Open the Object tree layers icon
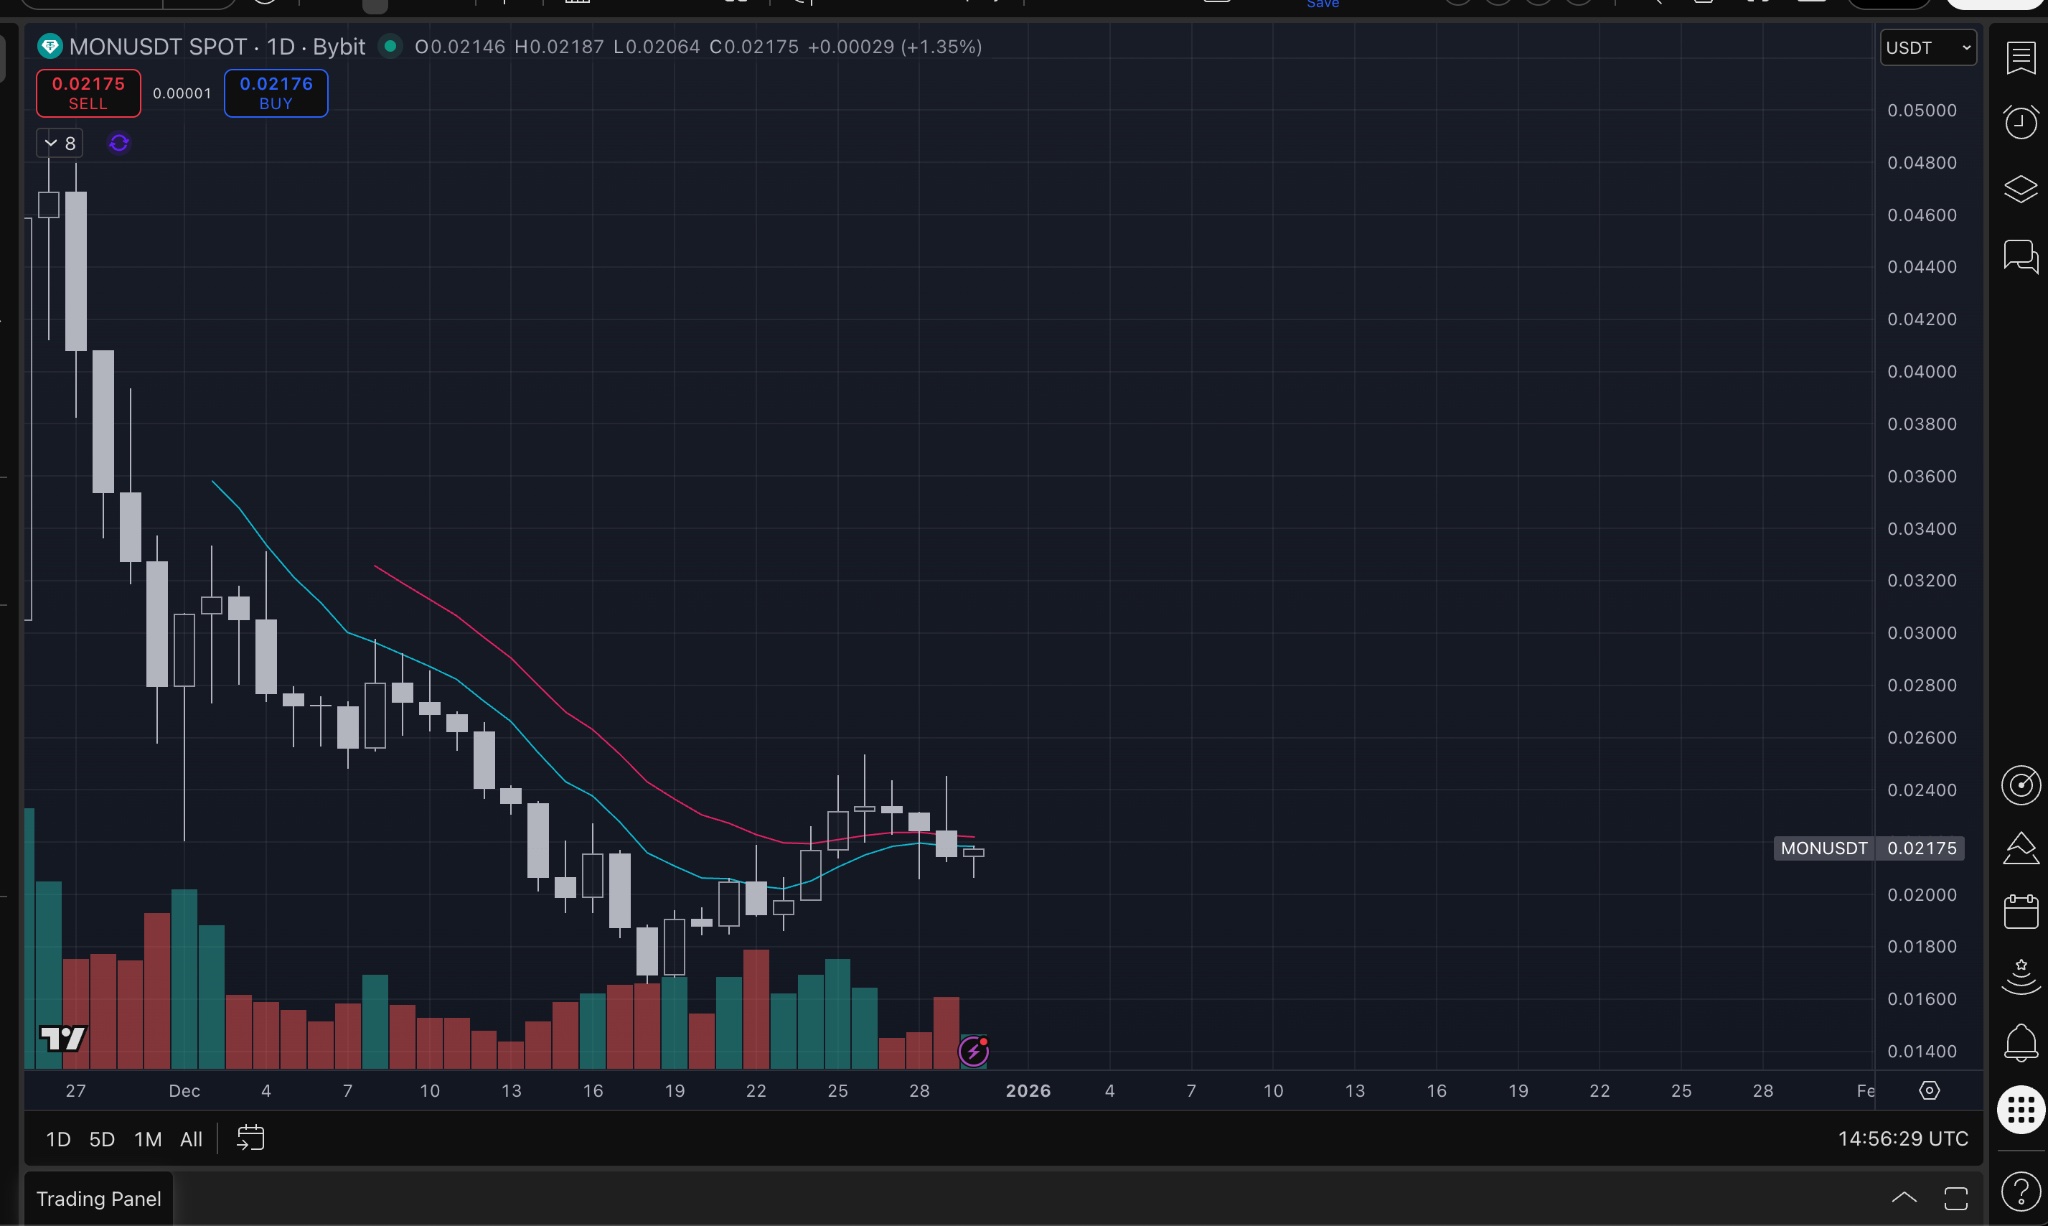 coord(2020,189)
